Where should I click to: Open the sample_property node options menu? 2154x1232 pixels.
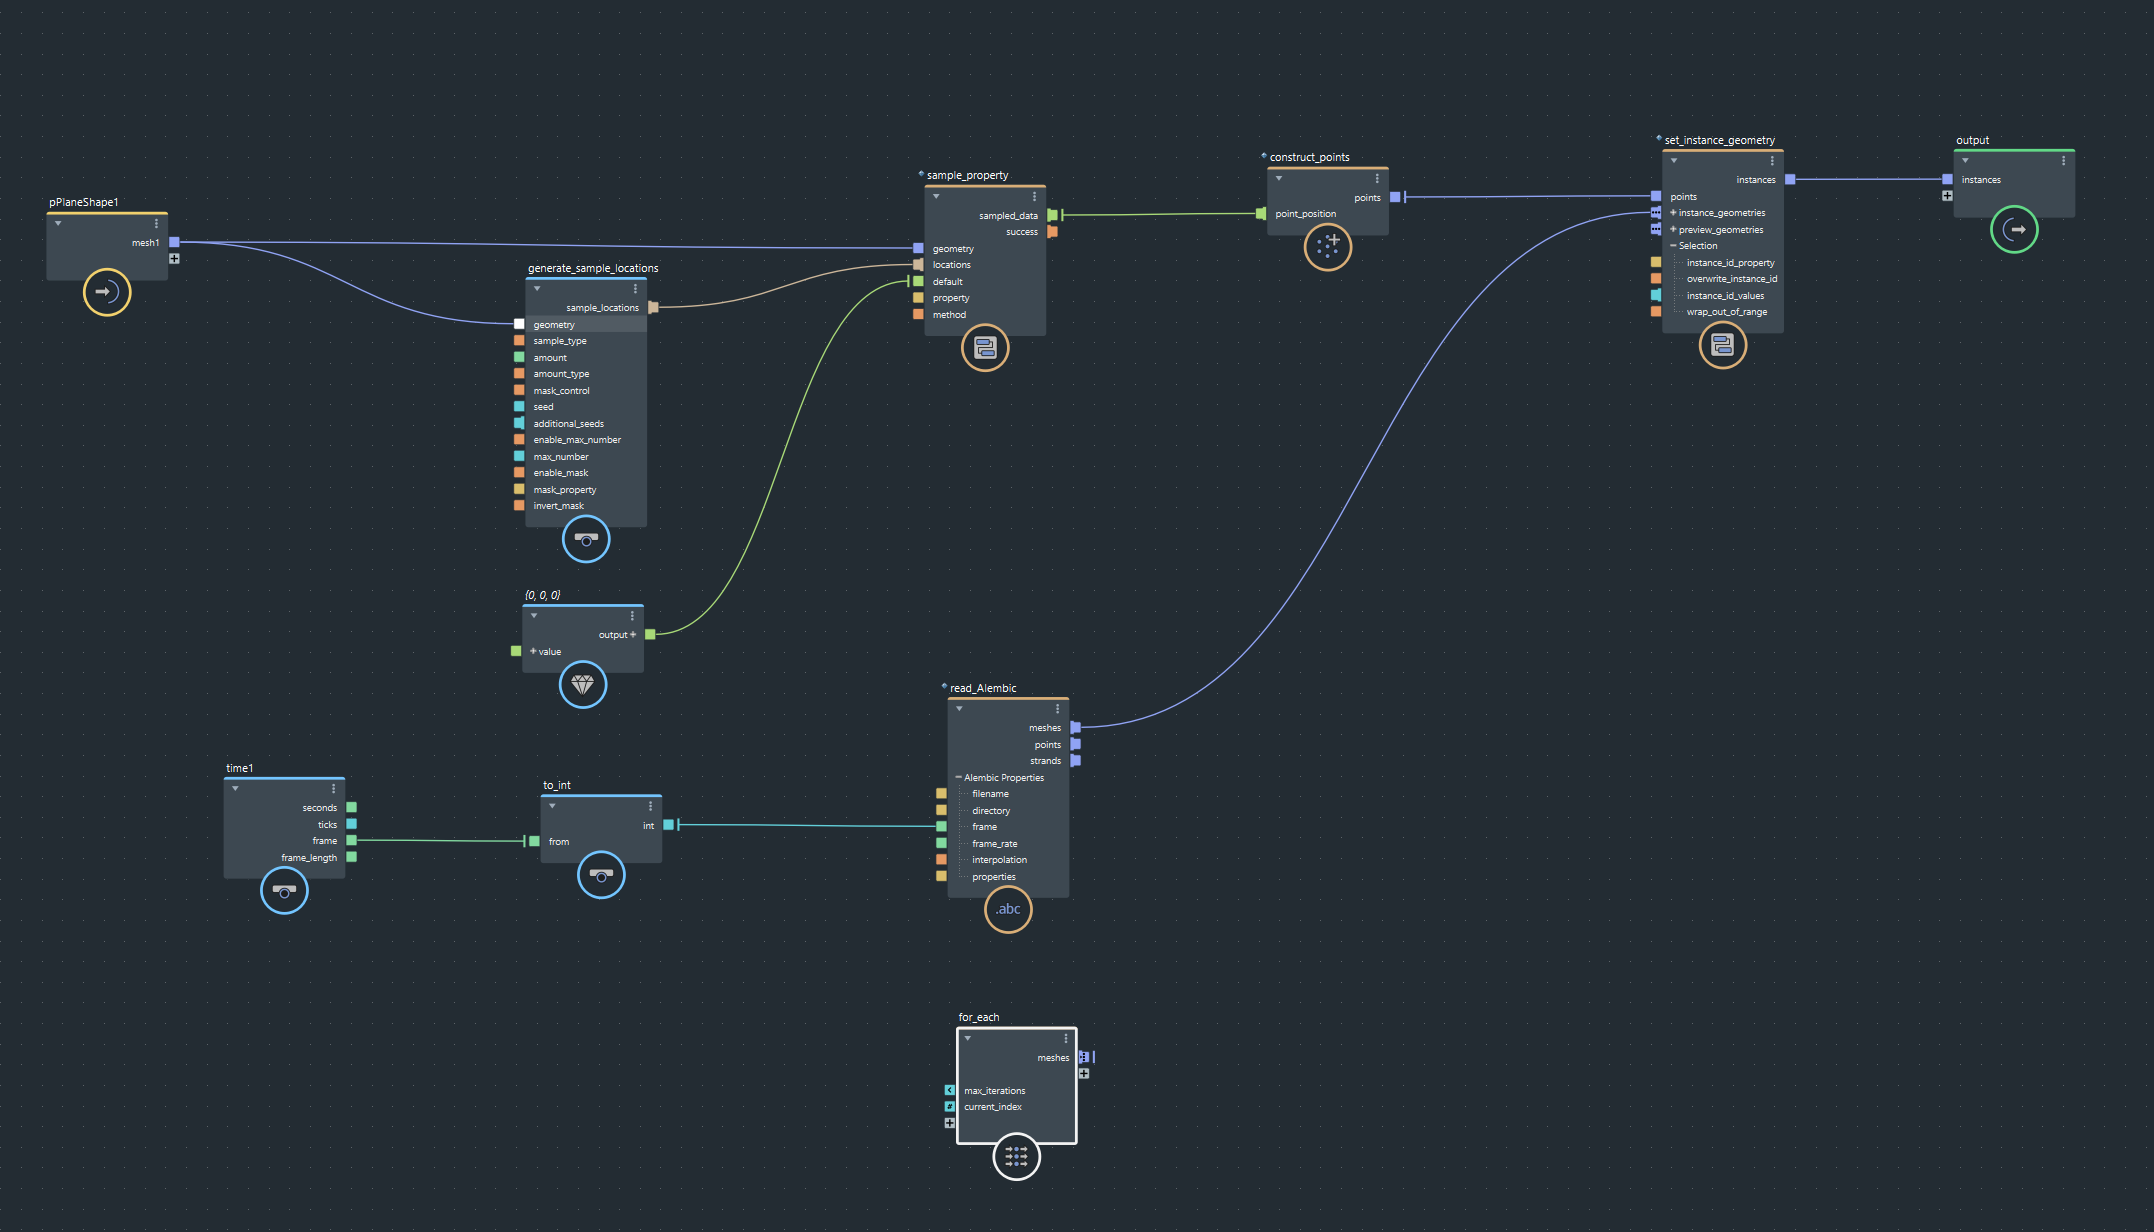point(1034,196)
